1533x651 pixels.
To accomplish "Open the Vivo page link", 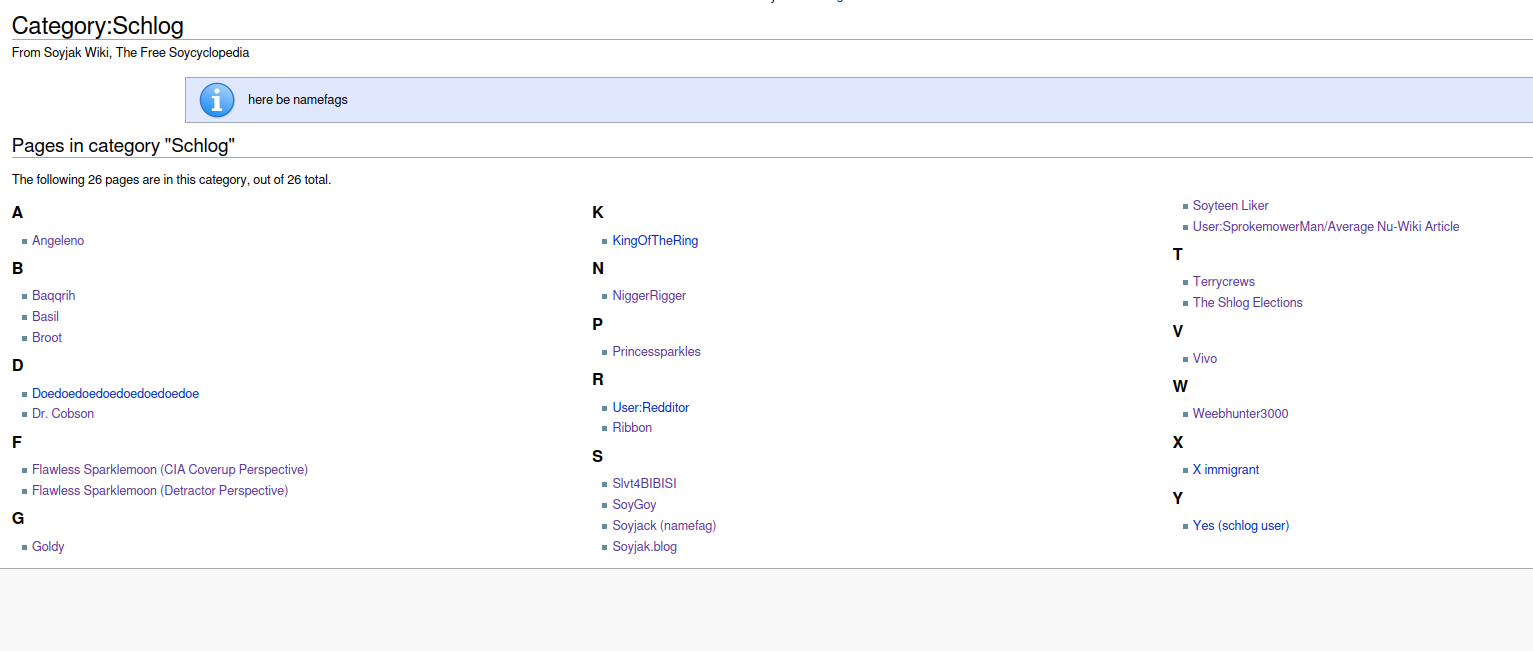I will (x=1205, y=359).
